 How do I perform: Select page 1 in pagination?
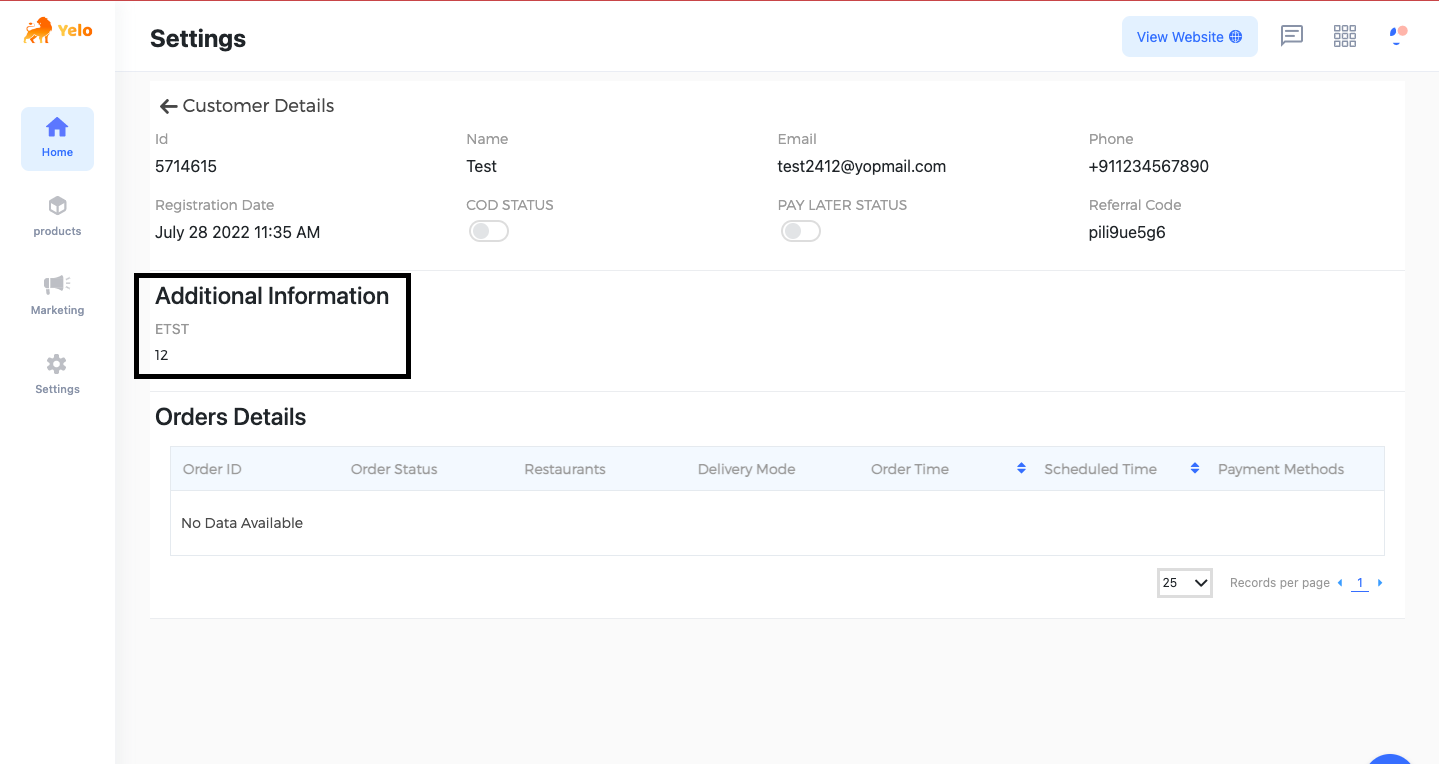coord(1360,583)
